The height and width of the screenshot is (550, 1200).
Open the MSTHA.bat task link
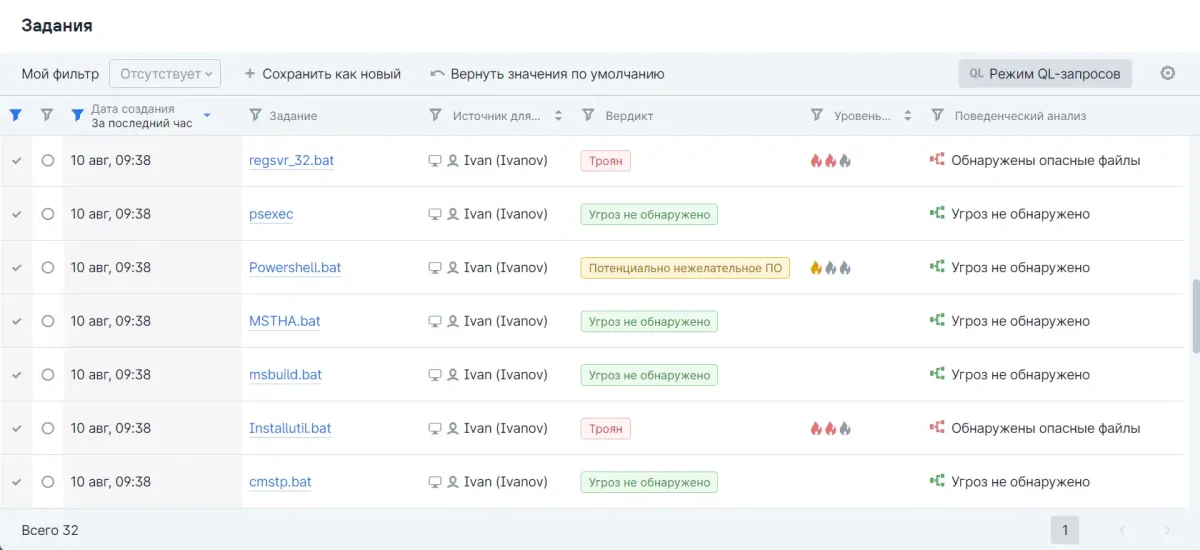coord(284,321)
